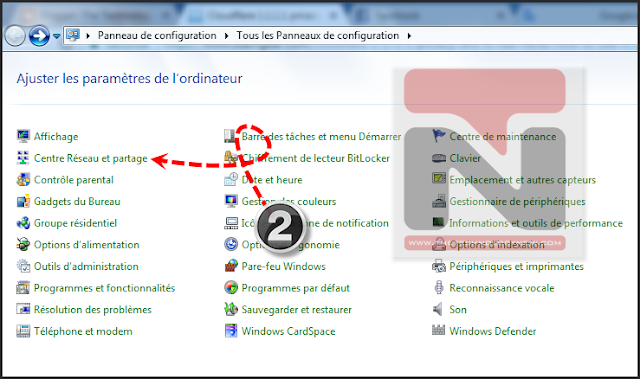
Task: Click the Emplacement et autres capteurs icon
Action: click(x=439, y=179)
